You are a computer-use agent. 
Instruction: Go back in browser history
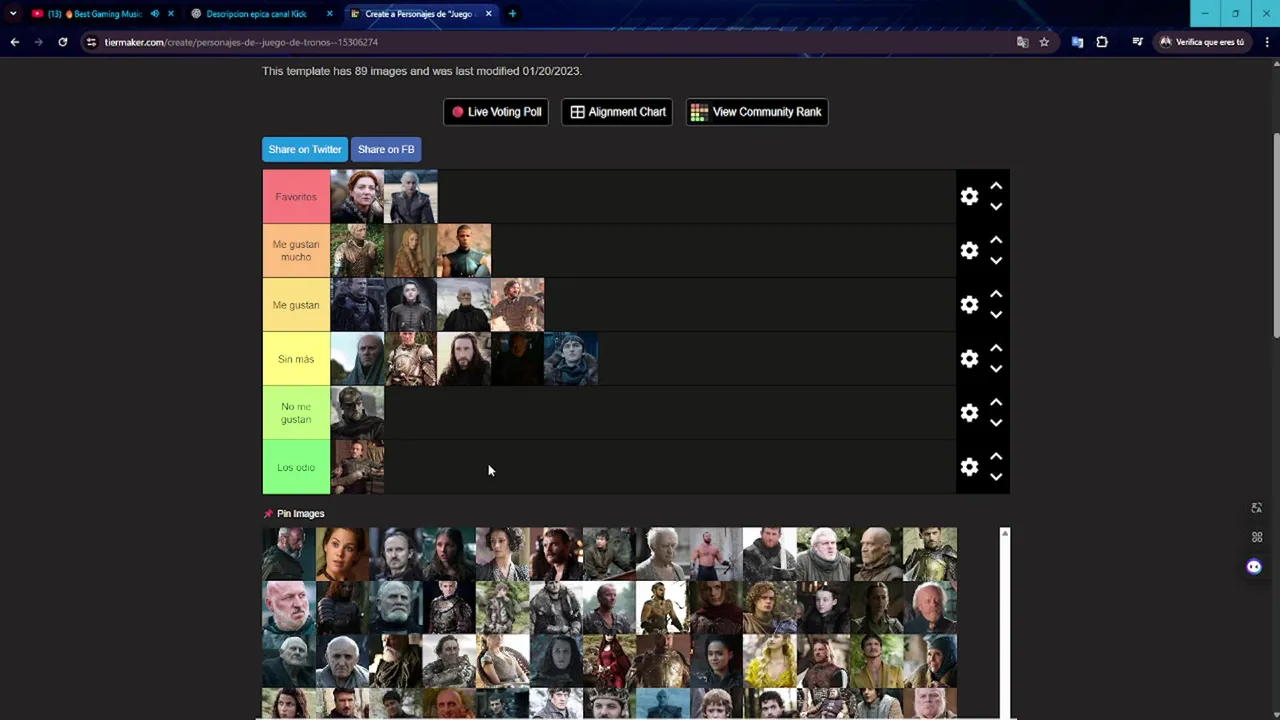point(14,42)
